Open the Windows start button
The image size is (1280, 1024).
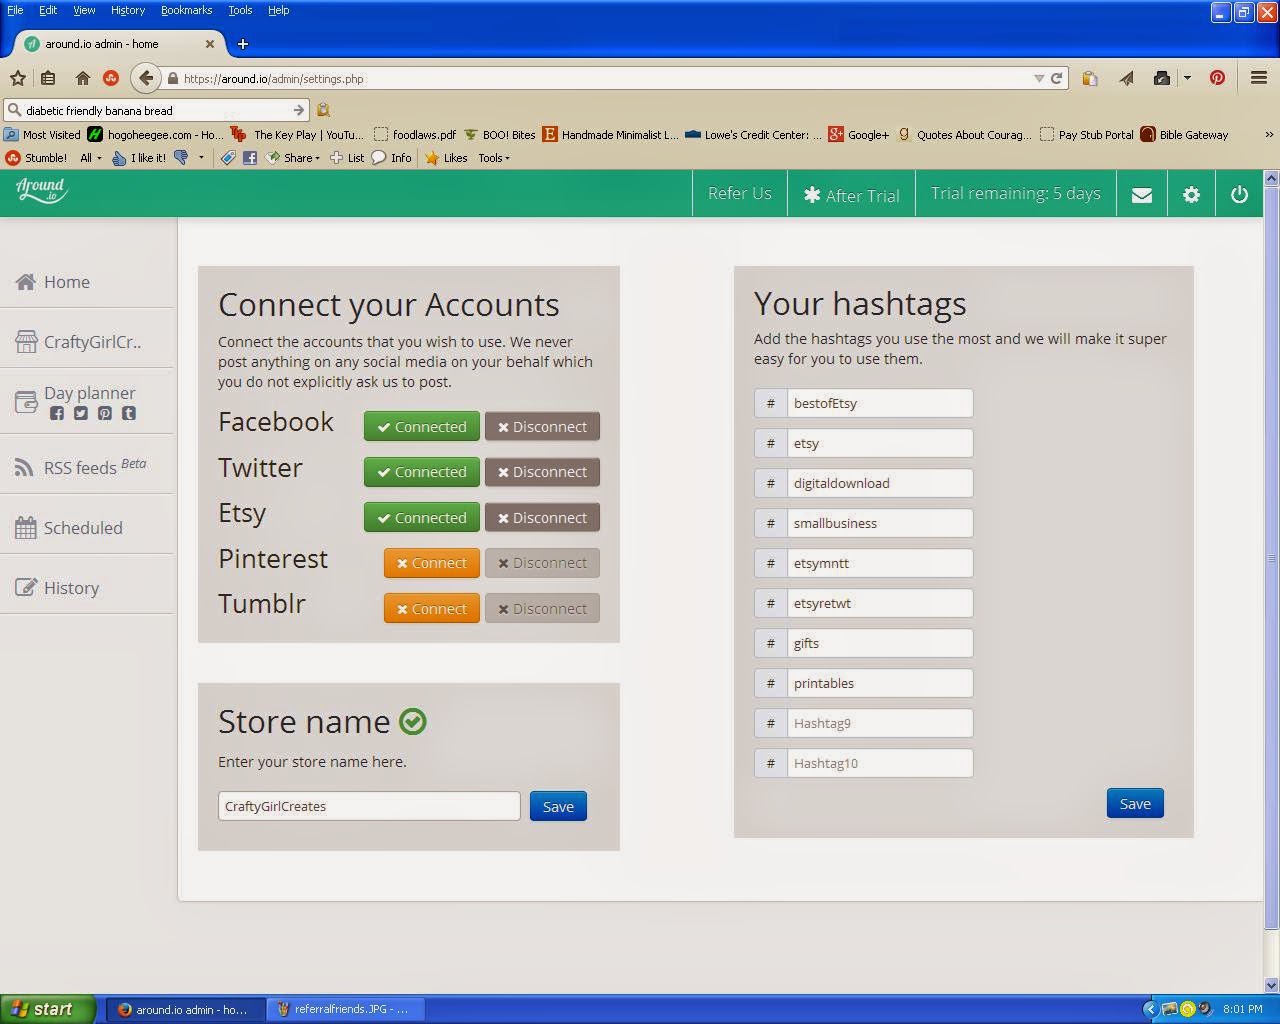[x=48, y=1009]
